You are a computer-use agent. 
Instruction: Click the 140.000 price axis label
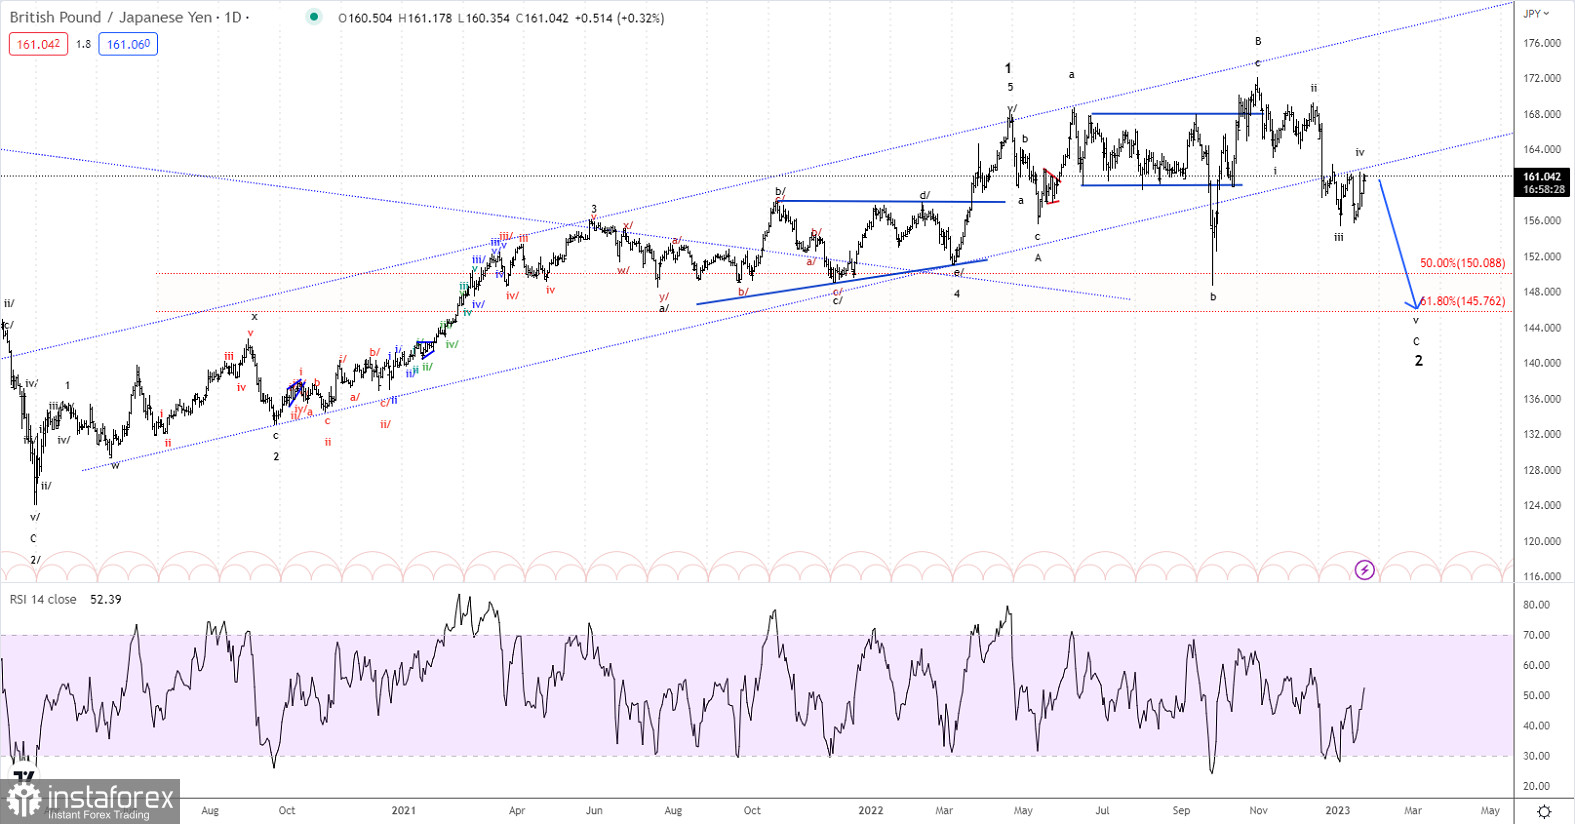tap(1542, 363)
